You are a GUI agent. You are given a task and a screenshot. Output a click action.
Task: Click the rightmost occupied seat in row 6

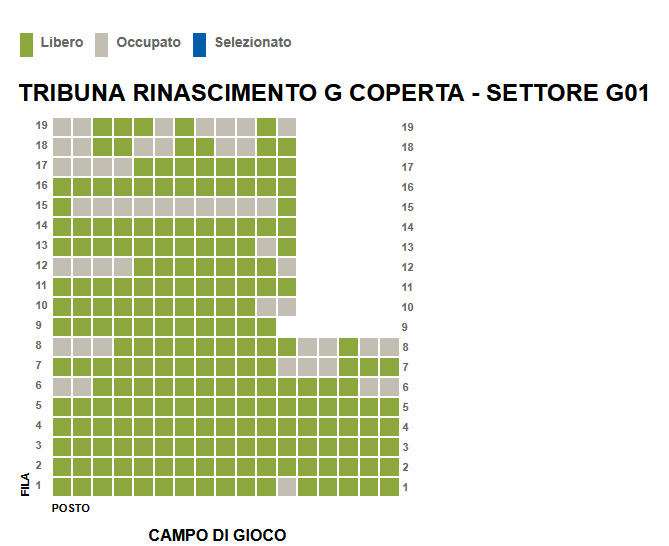pyautogui.click(x=389, y=387)
